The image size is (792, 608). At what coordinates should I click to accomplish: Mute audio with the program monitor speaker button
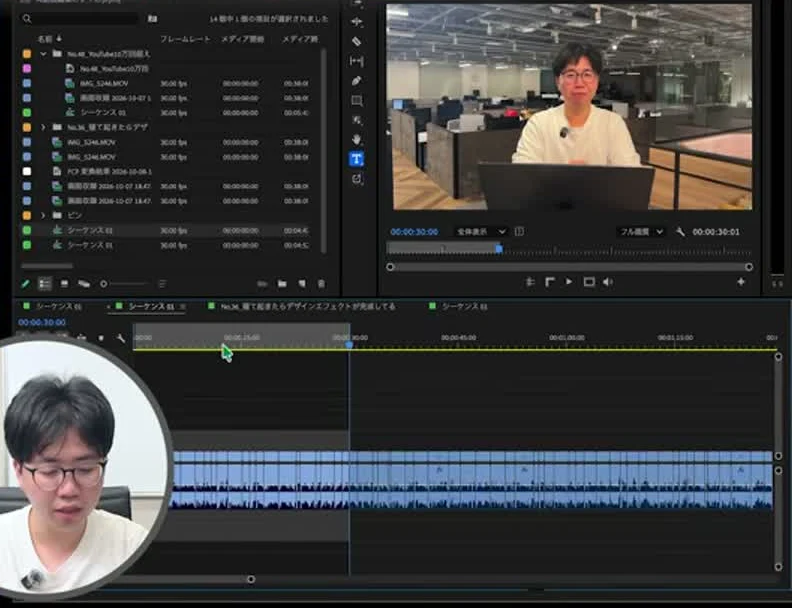point(608,282)
